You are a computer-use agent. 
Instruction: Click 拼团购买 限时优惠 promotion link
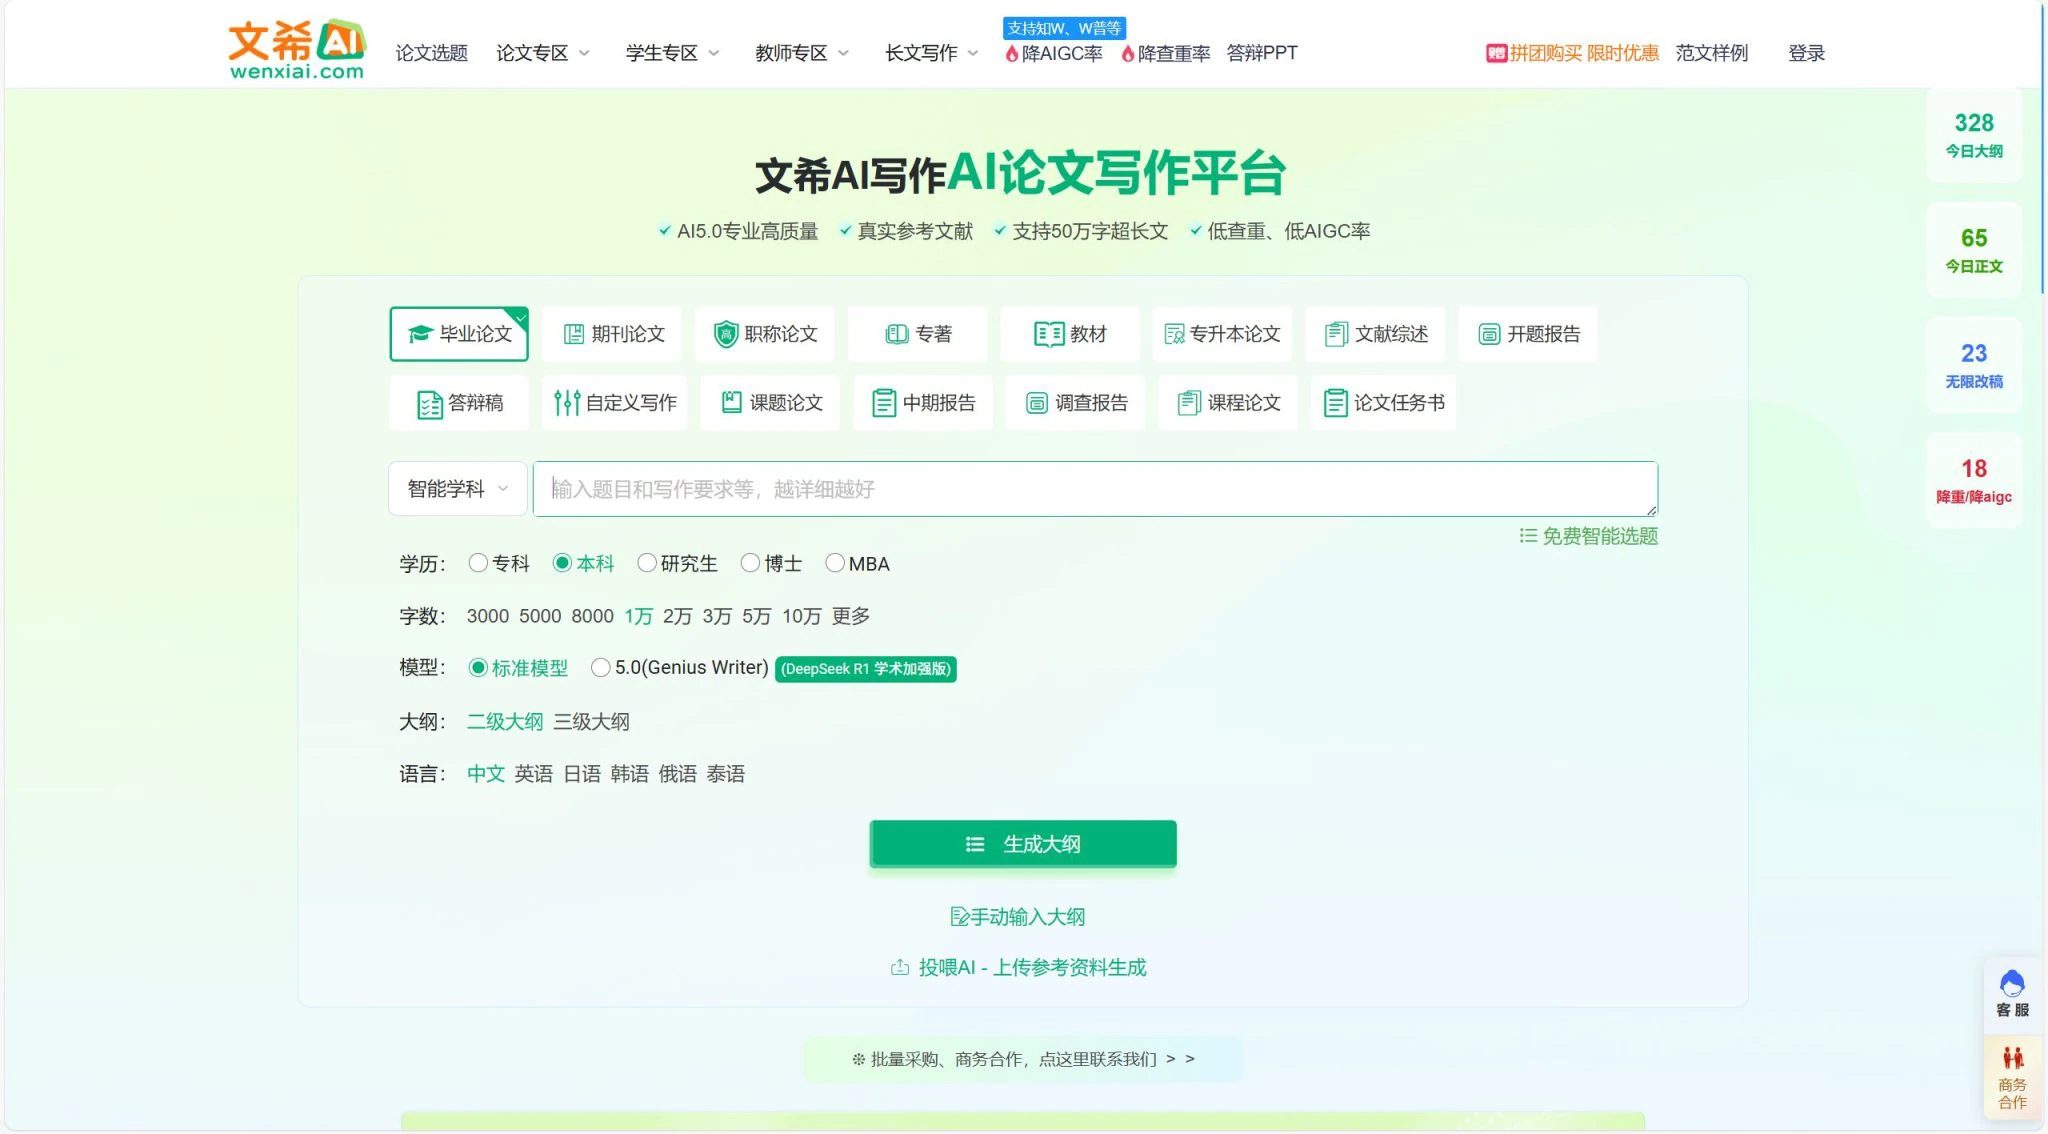[1572, 53]
